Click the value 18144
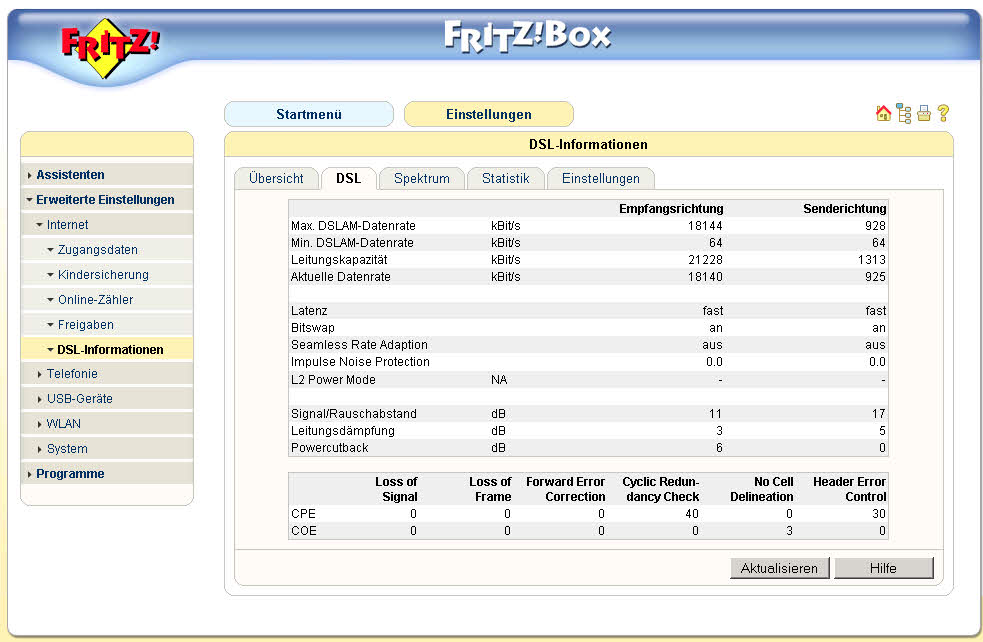 point(705,226)
